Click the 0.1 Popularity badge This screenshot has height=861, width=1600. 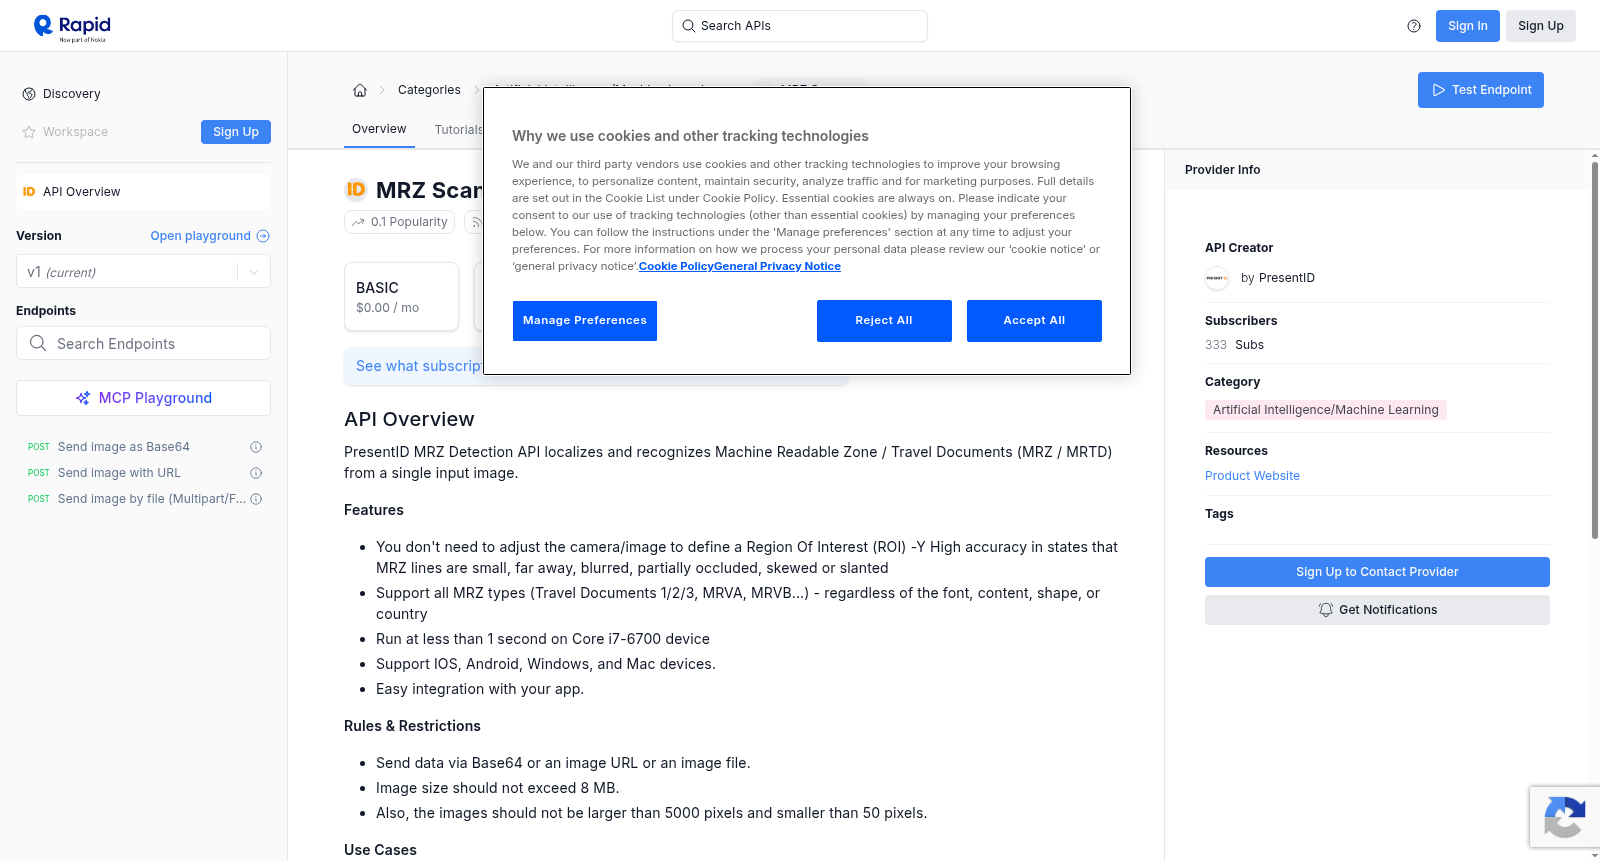point(399,222)
